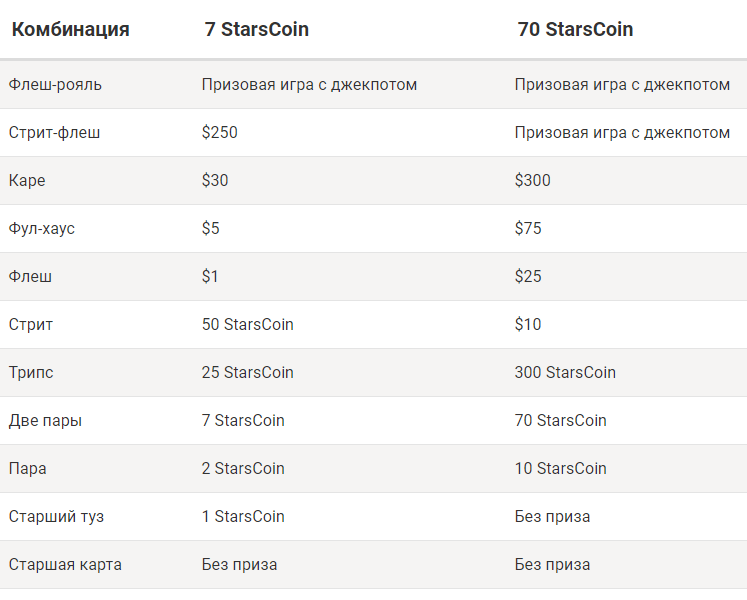Click the Трипс row label
This screenshot has height=600, width=747.
[x=31, y=373]
